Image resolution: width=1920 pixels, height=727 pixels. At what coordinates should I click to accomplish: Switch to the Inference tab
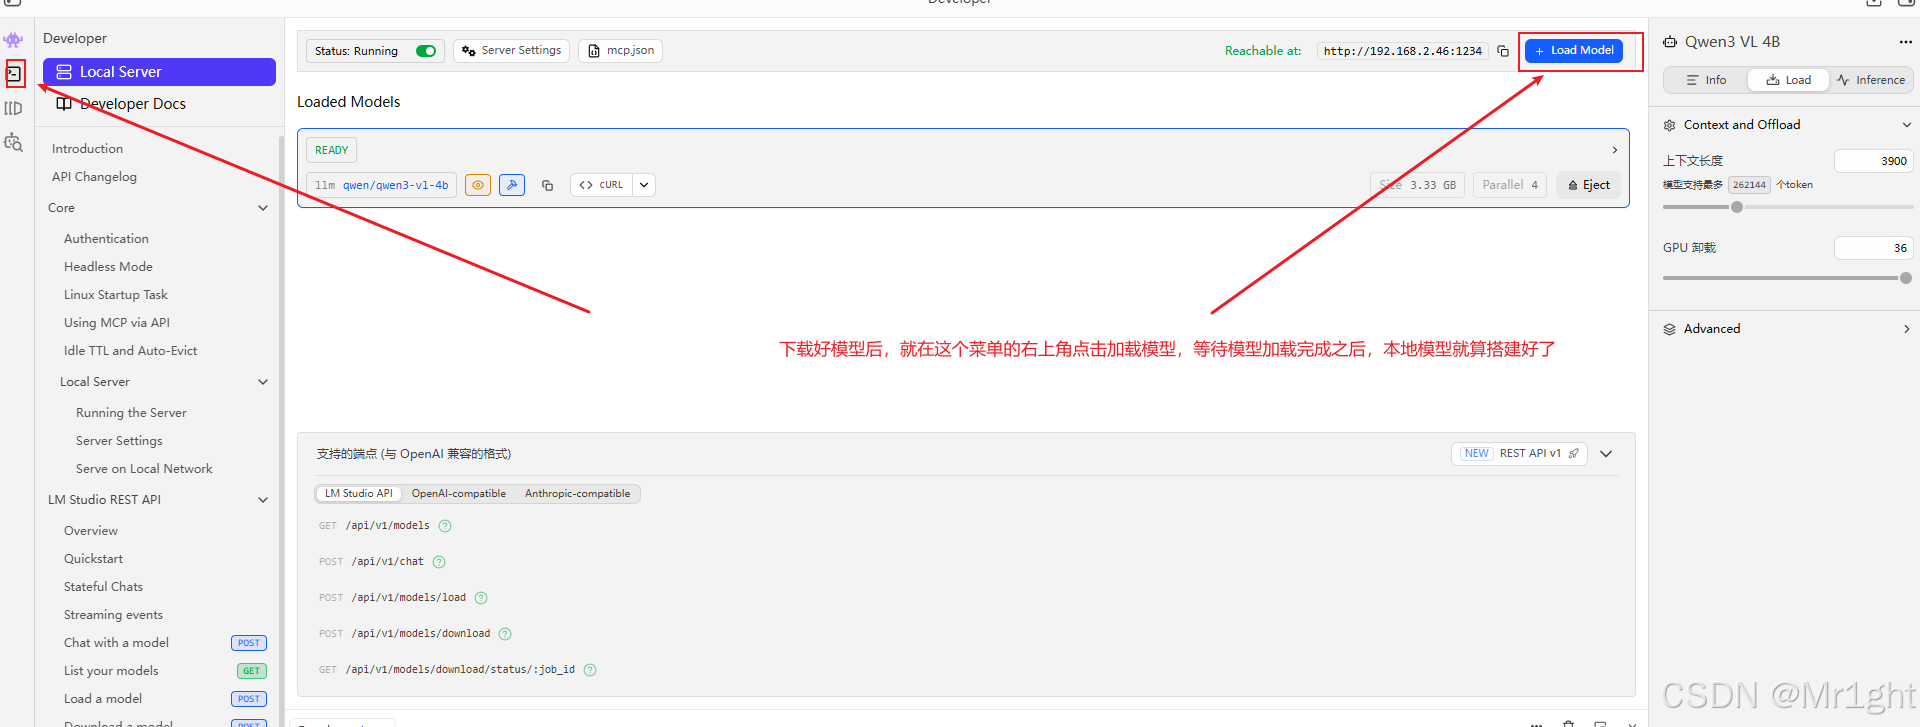[x=1871, y=80]
